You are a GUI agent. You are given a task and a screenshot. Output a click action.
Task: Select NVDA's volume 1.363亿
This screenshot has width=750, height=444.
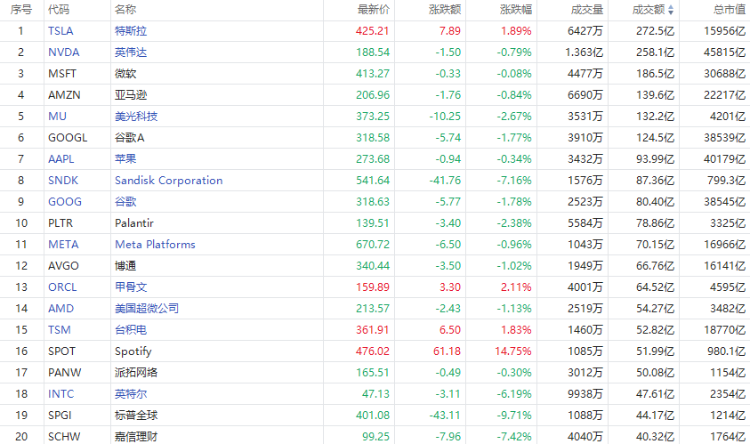584,52
